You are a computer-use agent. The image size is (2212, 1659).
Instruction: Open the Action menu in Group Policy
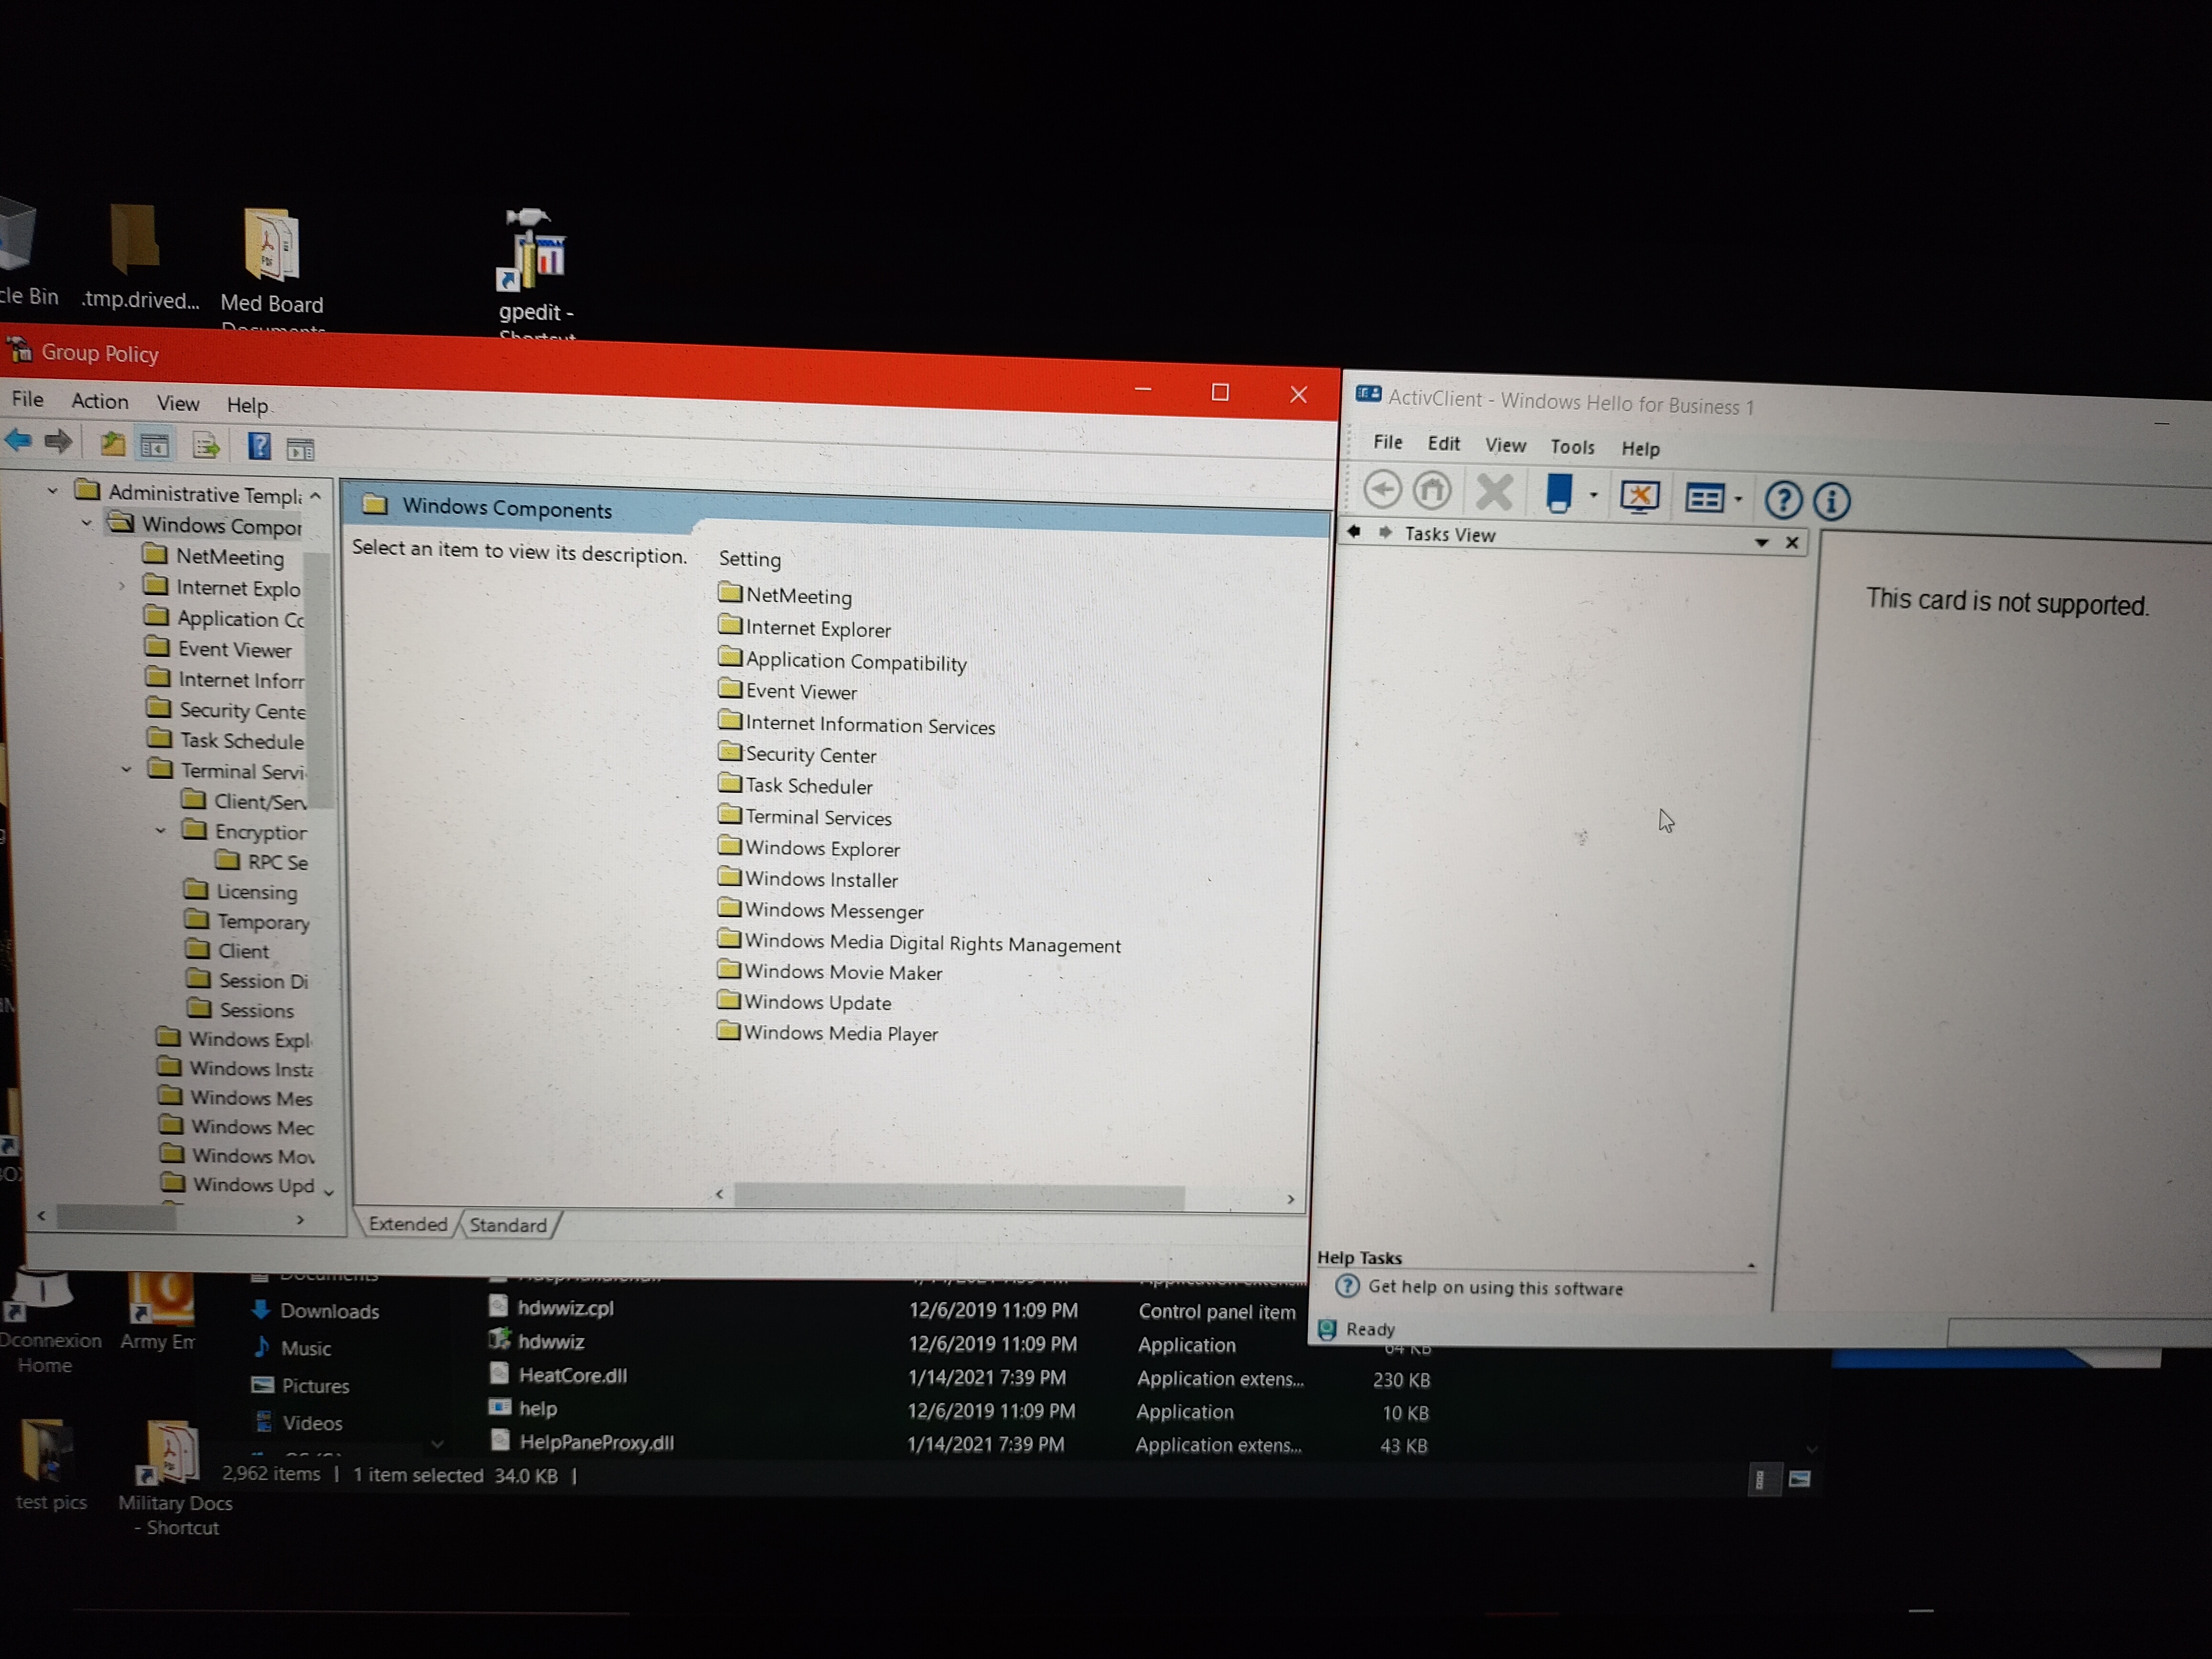pos(99,401)
